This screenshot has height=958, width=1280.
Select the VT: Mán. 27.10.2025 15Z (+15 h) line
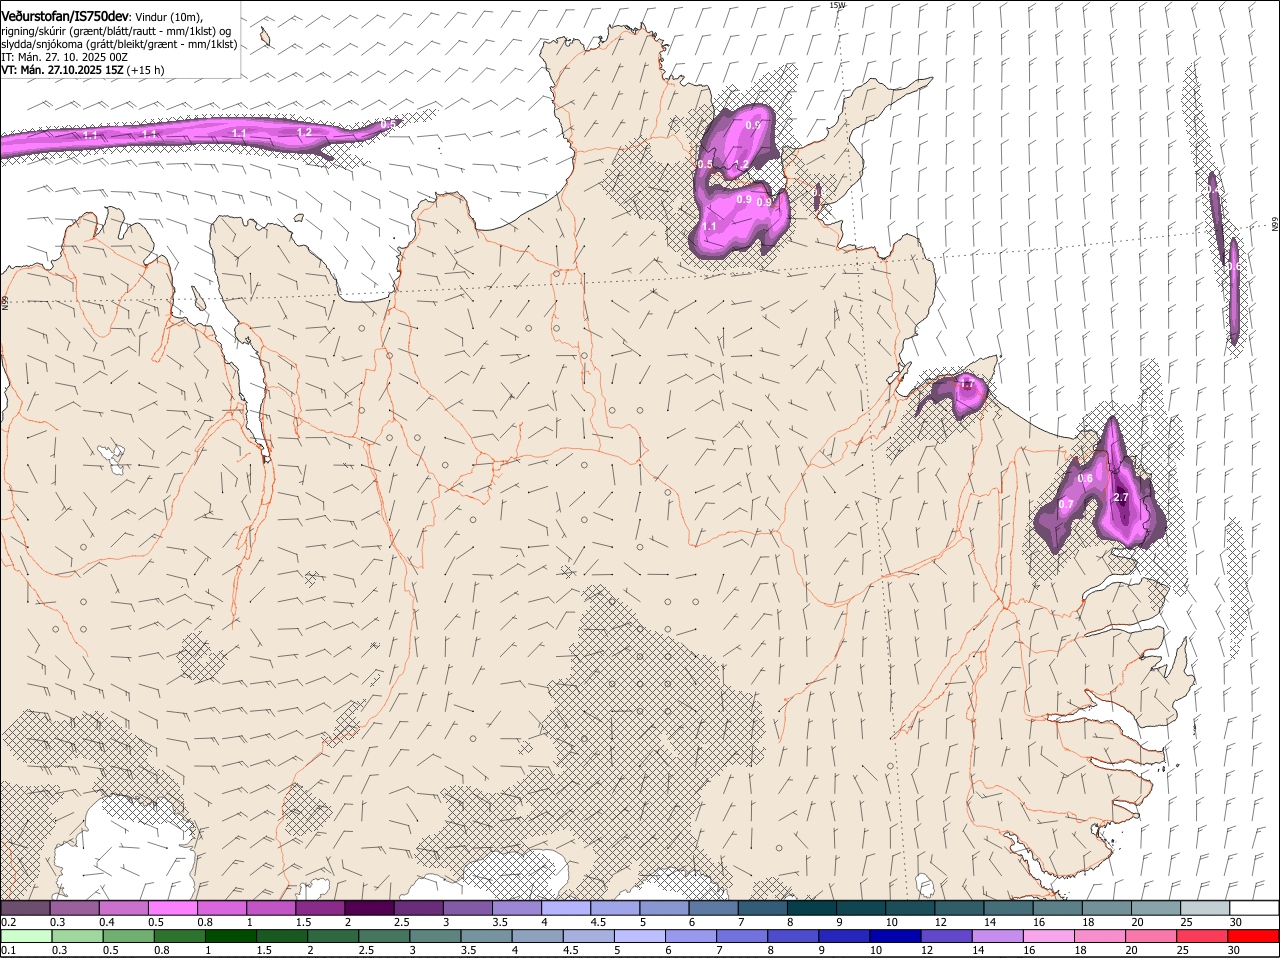82,70
